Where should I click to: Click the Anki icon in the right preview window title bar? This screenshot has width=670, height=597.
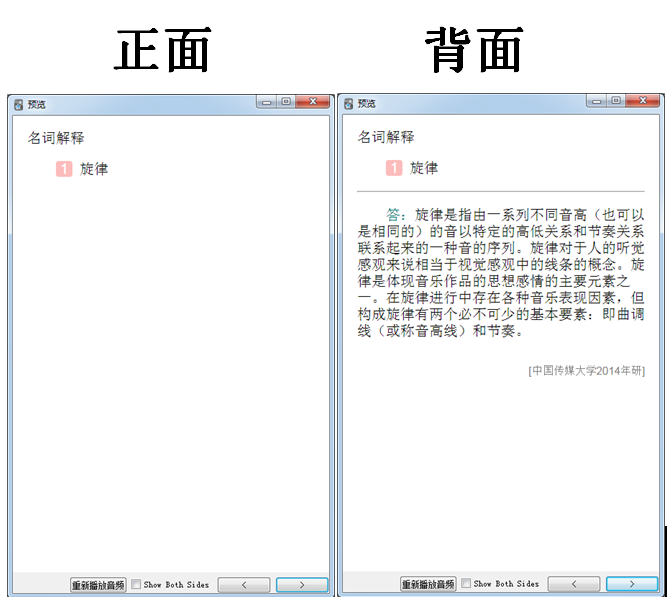pyautogui.click(x=348, y=104)
